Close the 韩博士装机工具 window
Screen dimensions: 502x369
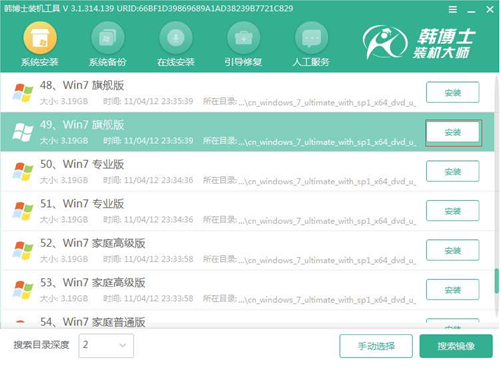[490, 9]
